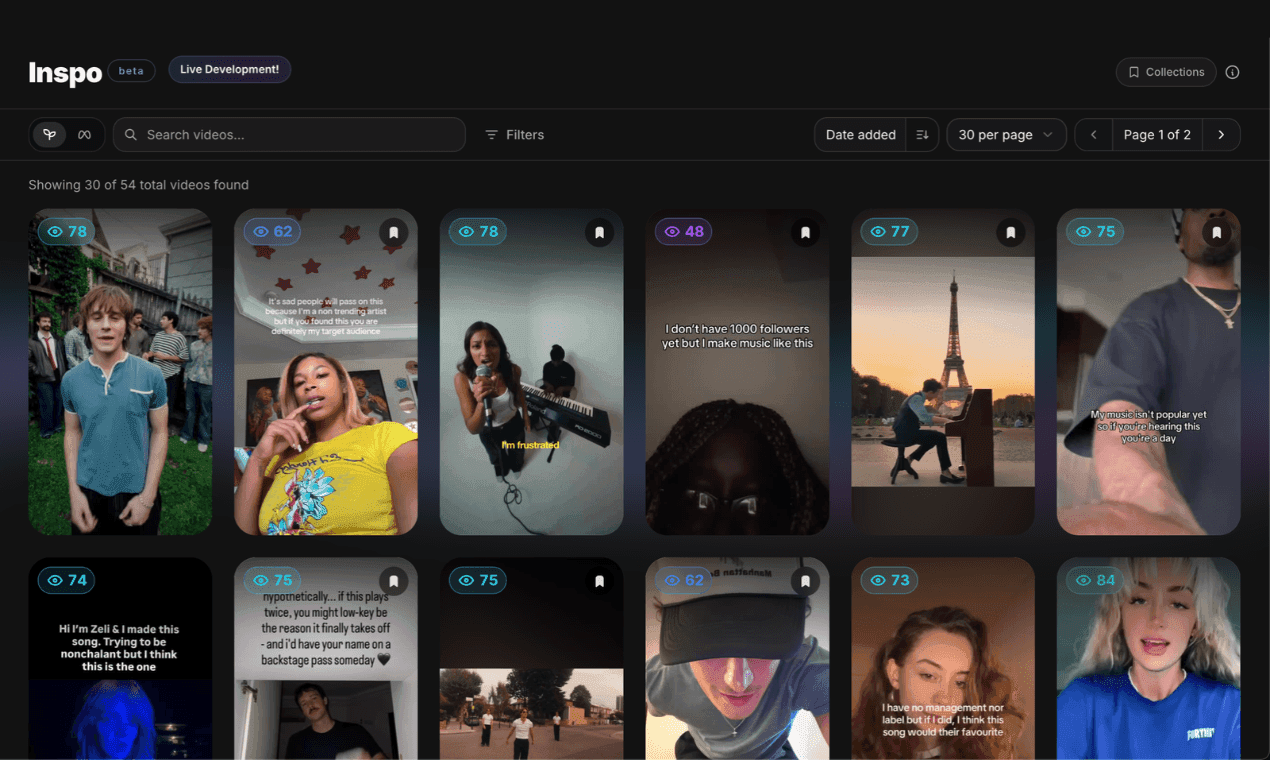
Task: Bookmark the 'hypothetically... if this plays twice' video
Action: [394, 581]
